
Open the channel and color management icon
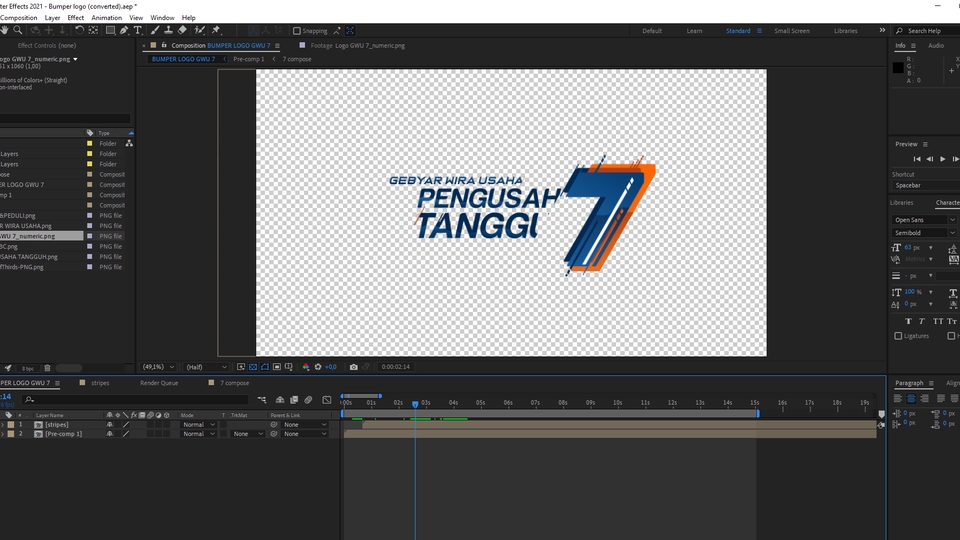[x=306, y=367]
